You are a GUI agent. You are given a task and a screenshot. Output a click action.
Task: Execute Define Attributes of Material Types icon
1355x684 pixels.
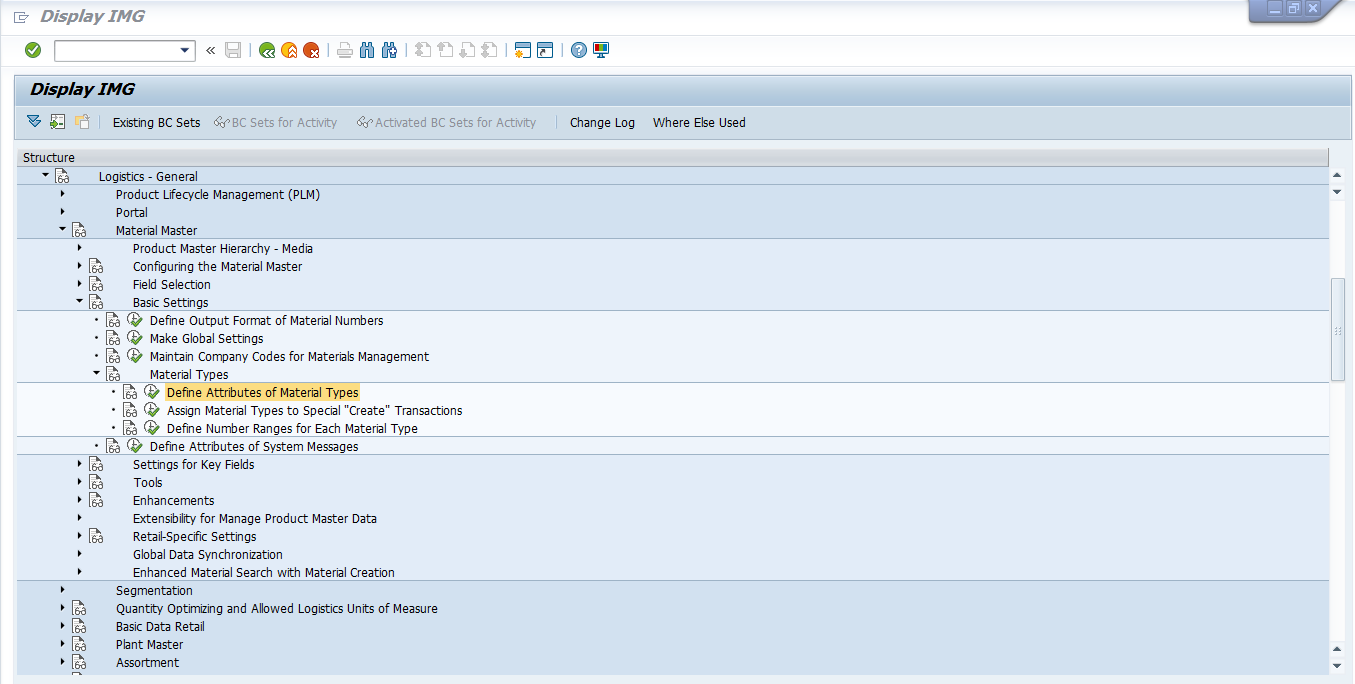tap(152, 392)
